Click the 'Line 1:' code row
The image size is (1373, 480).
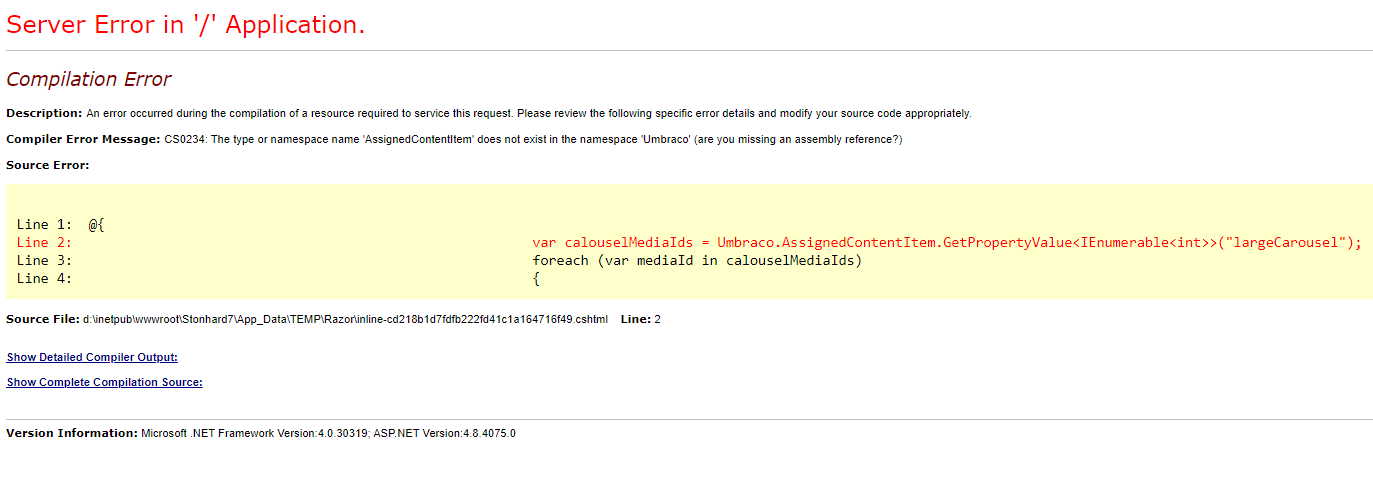pos(60,225)
